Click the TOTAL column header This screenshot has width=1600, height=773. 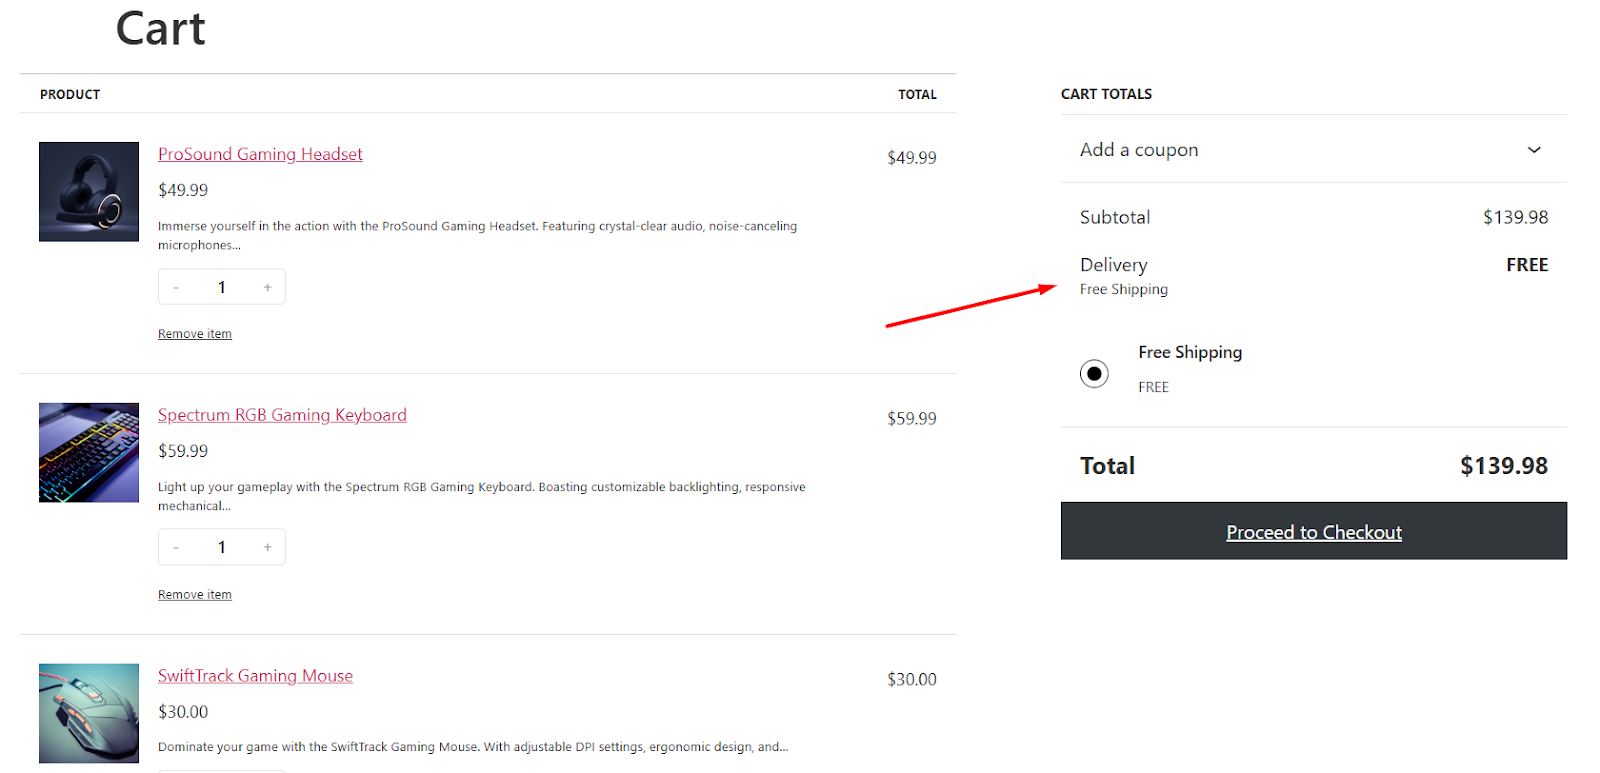(x=917, y=95)
